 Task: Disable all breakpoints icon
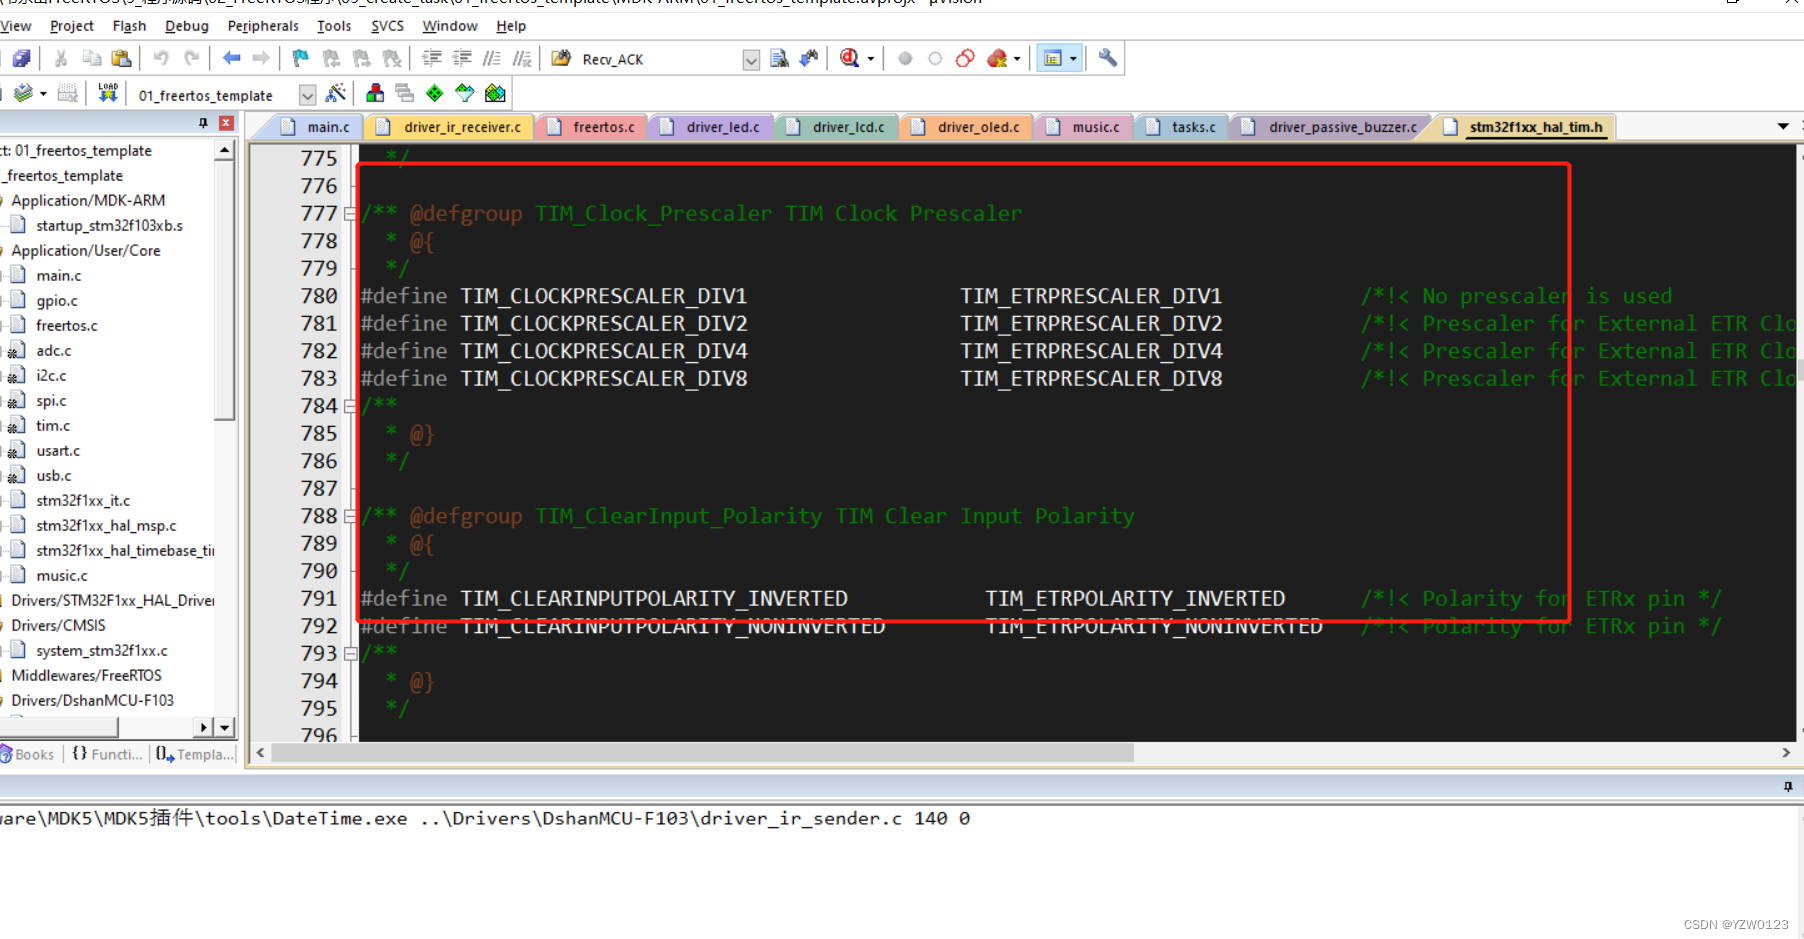click(965, 59)
